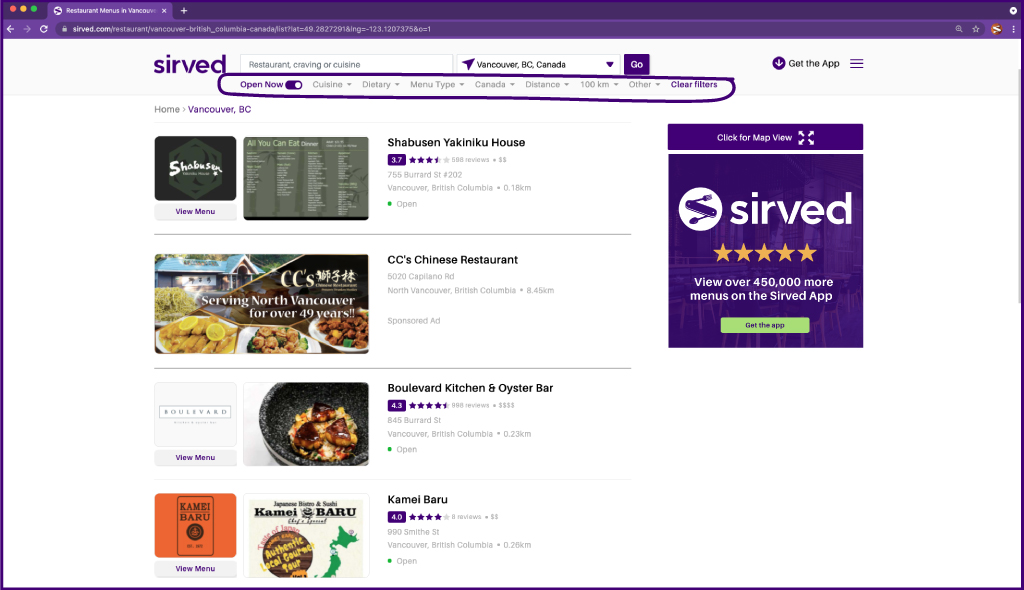This screenshot has height=590, width=1024.
Task: Click the browser address bar URL
Action: tap(251, 29)
